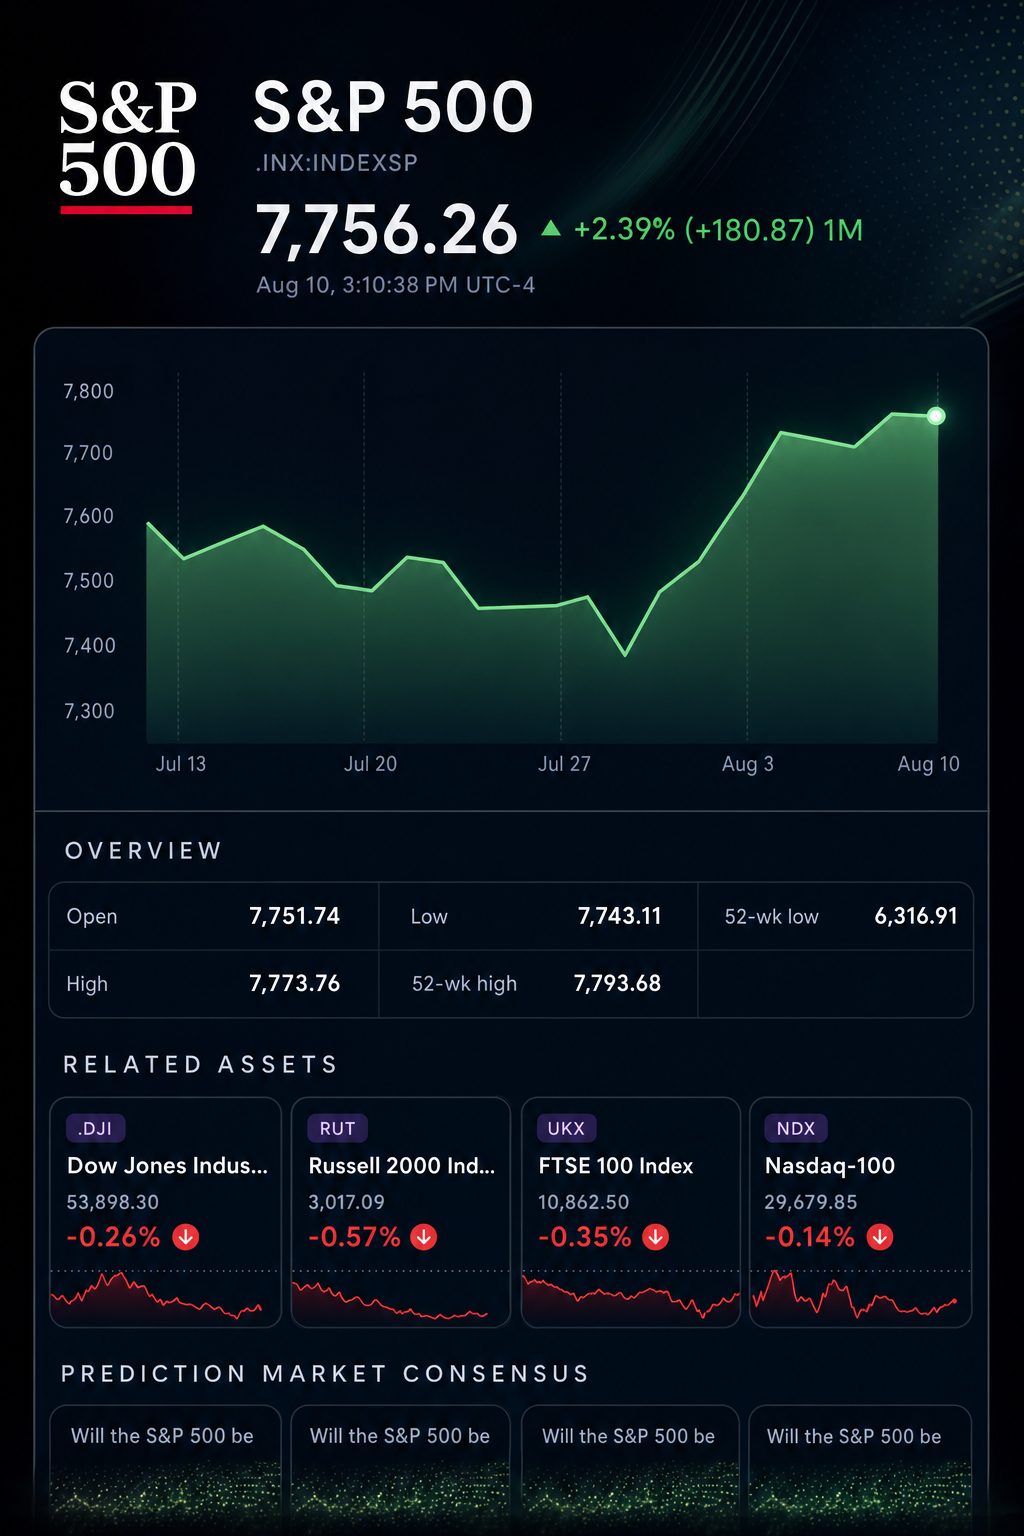Click the Jul 20 x-axis date label
Screen dimensions: 1024x1536
click(x=370, y=764)
